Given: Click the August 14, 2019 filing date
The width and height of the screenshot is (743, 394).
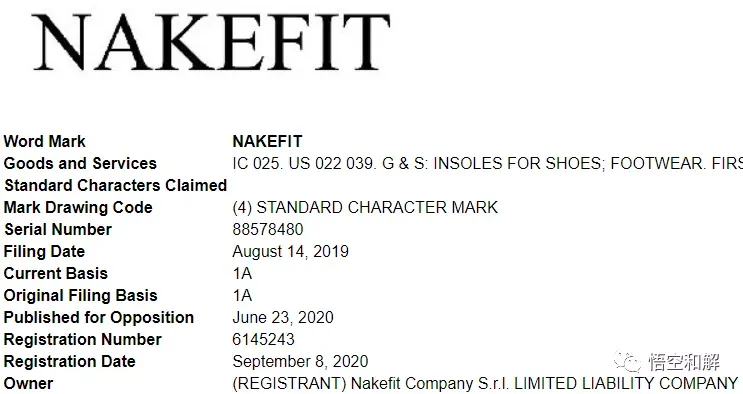Looking at the screenshot, I should coord(290,251).
